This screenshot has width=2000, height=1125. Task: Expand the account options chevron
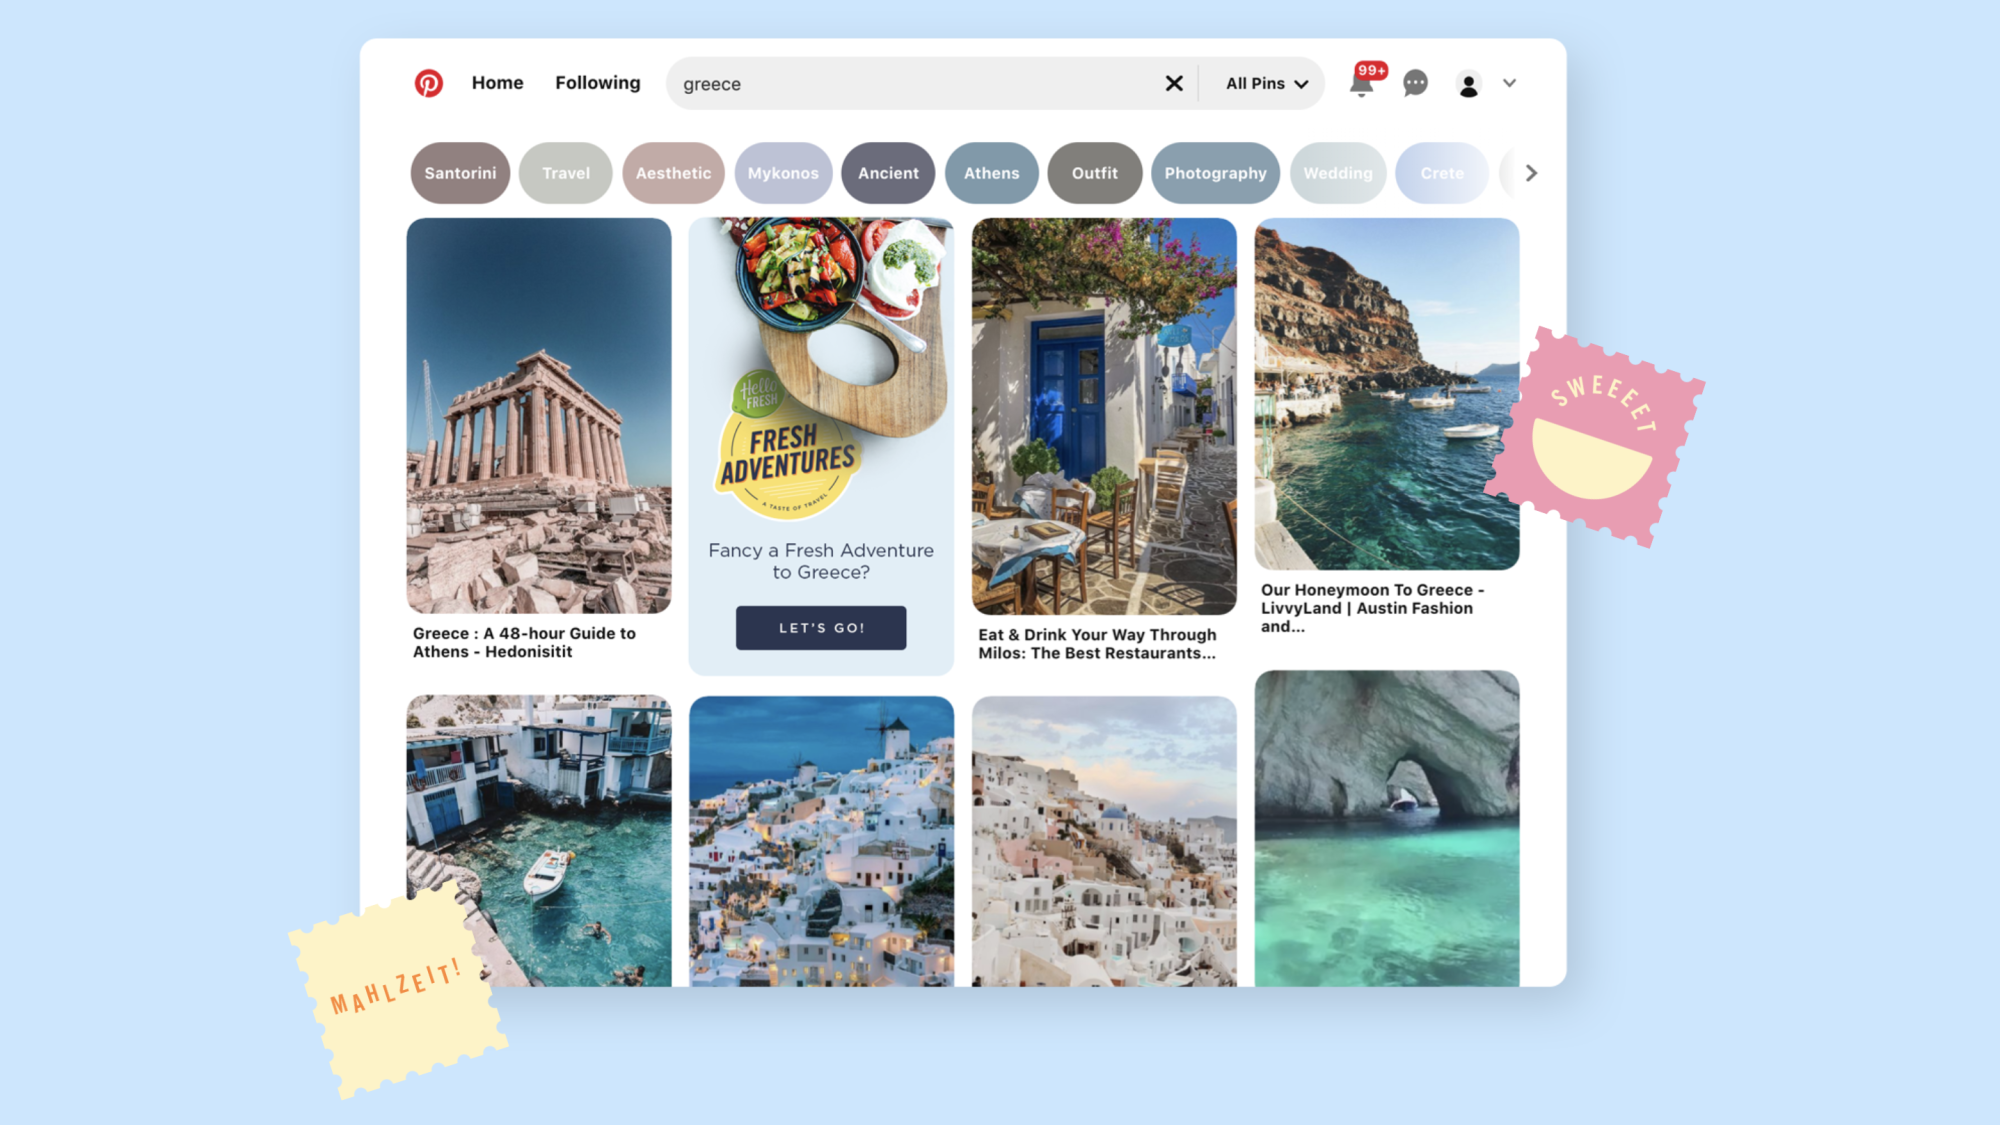coord(1509,83)
